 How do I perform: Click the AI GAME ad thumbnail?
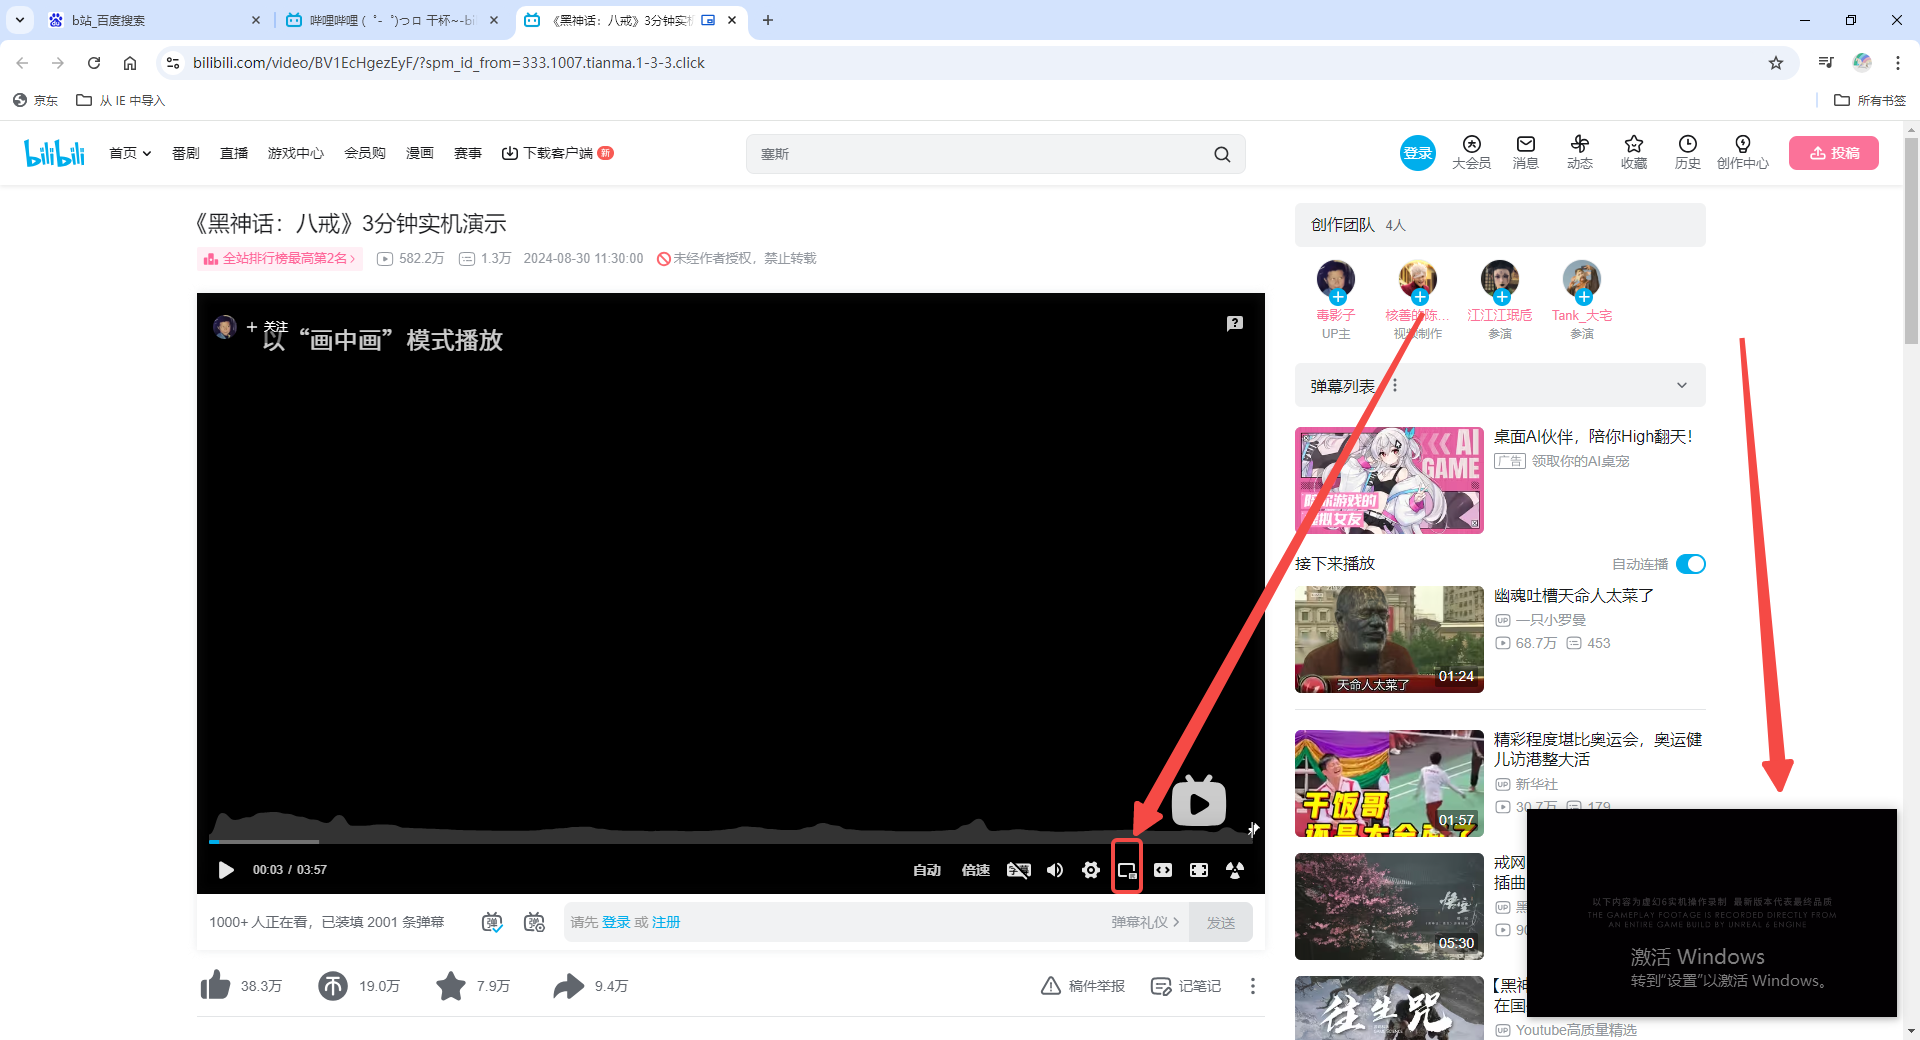pos(1389,480)
